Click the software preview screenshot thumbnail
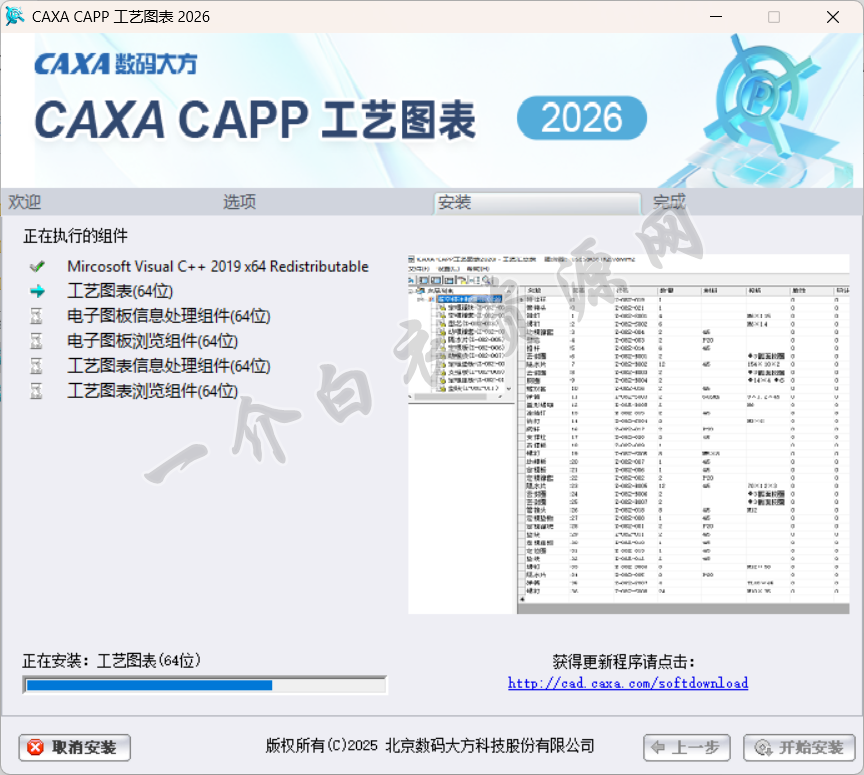Viewport: 864px width, 775px height. click(x=628, y=434)
